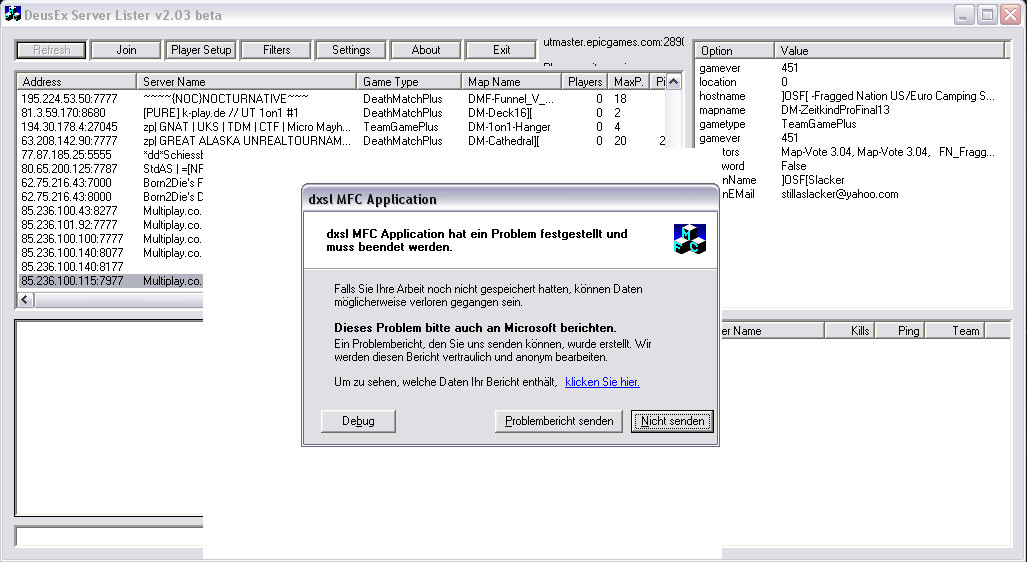
Task: Click the ~~~~{NOC}NOCTURNATIVE~~~ server name
Action: click(x=225, y=99)
